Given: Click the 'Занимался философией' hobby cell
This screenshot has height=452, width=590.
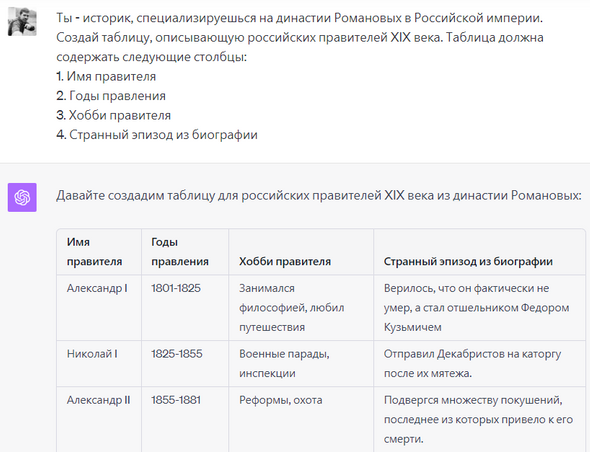Looking at the screenshot, I should 301,308.
